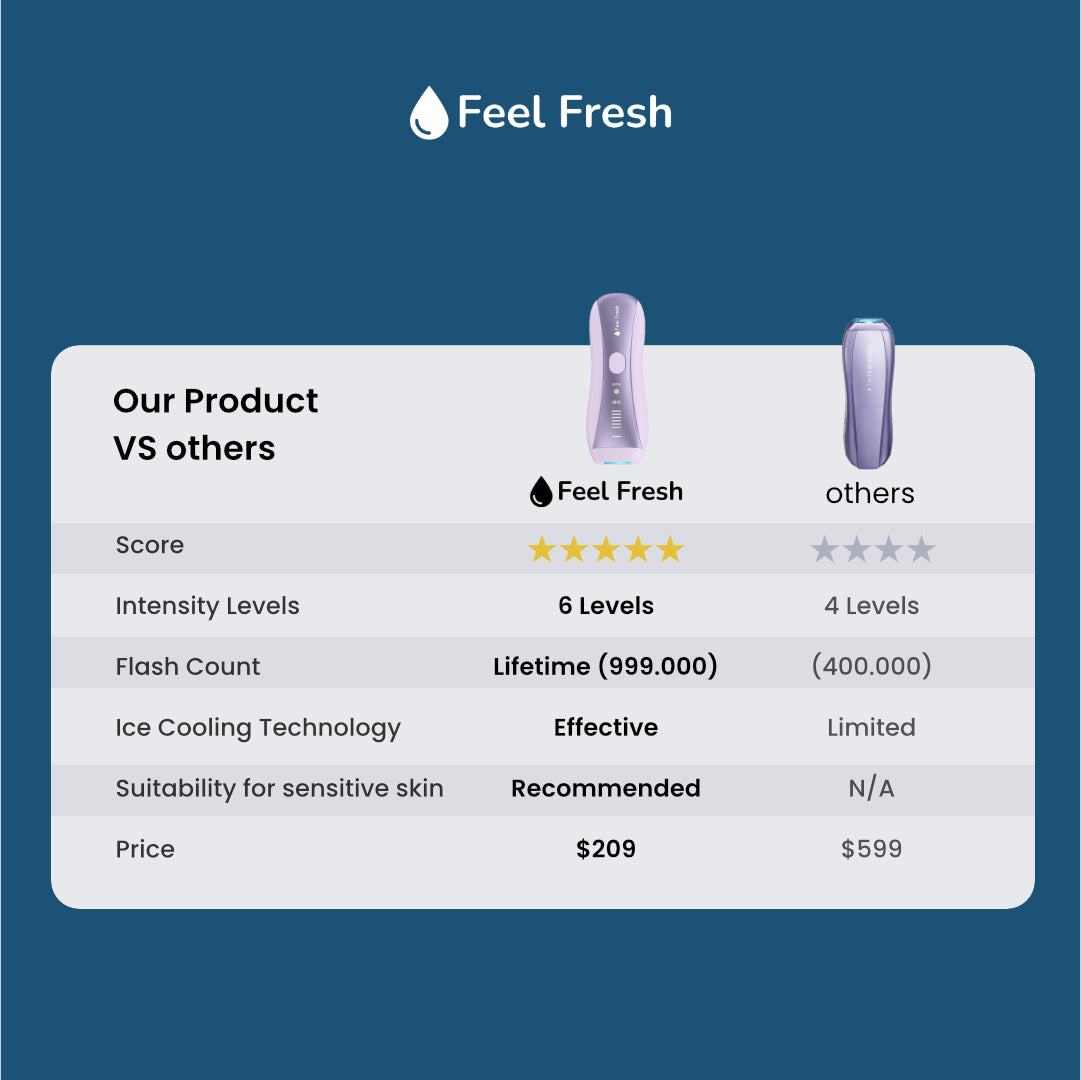Click the '(400.000)' flash count value
Viewport: 1081px width, 1080px height.
click(871, 666)
